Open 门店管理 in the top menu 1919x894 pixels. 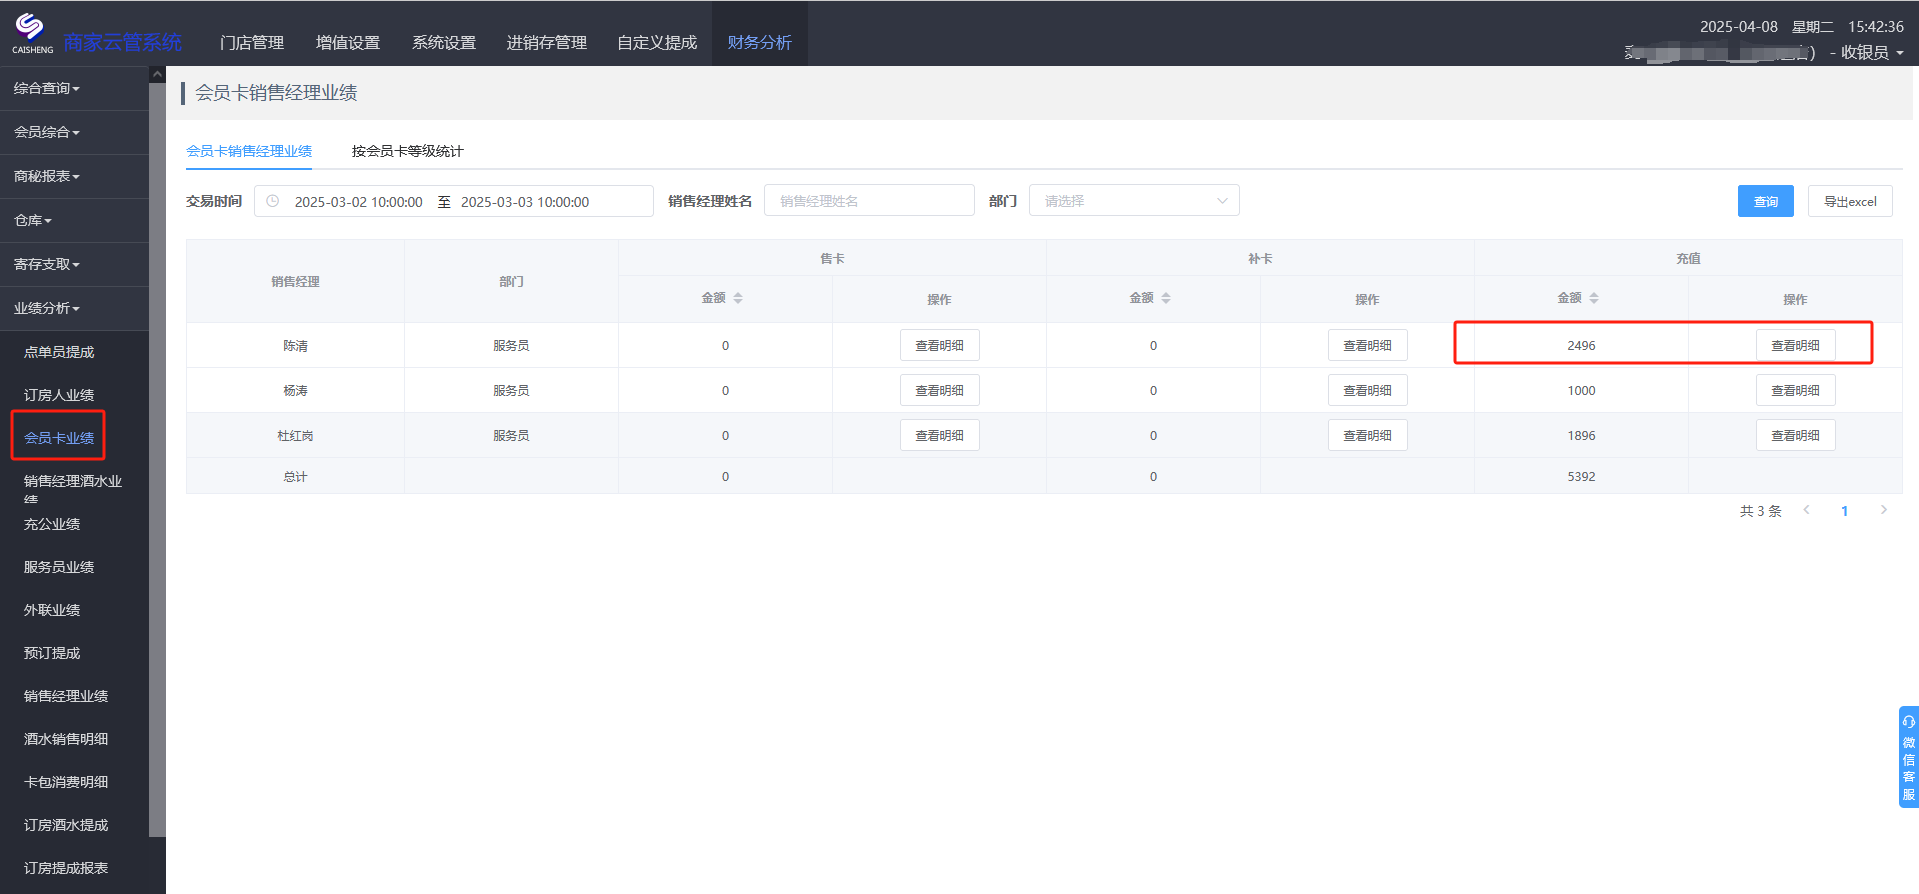pyautogui.click(x=252, y=42)
